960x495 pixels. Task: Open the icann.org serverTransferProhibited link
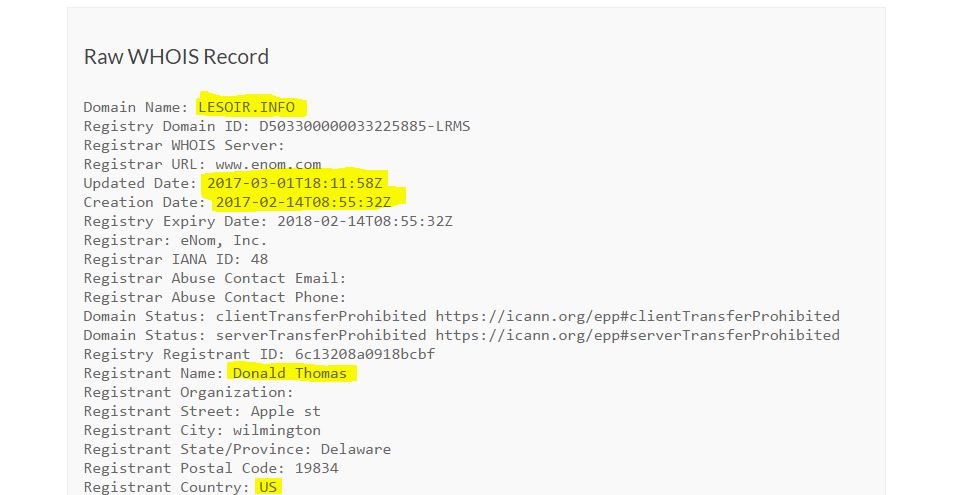637,335
